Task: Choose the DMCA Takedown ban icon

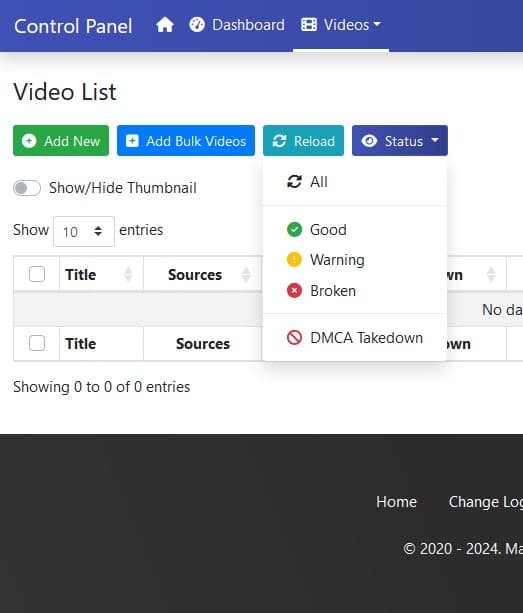Action: click(294, 337)
